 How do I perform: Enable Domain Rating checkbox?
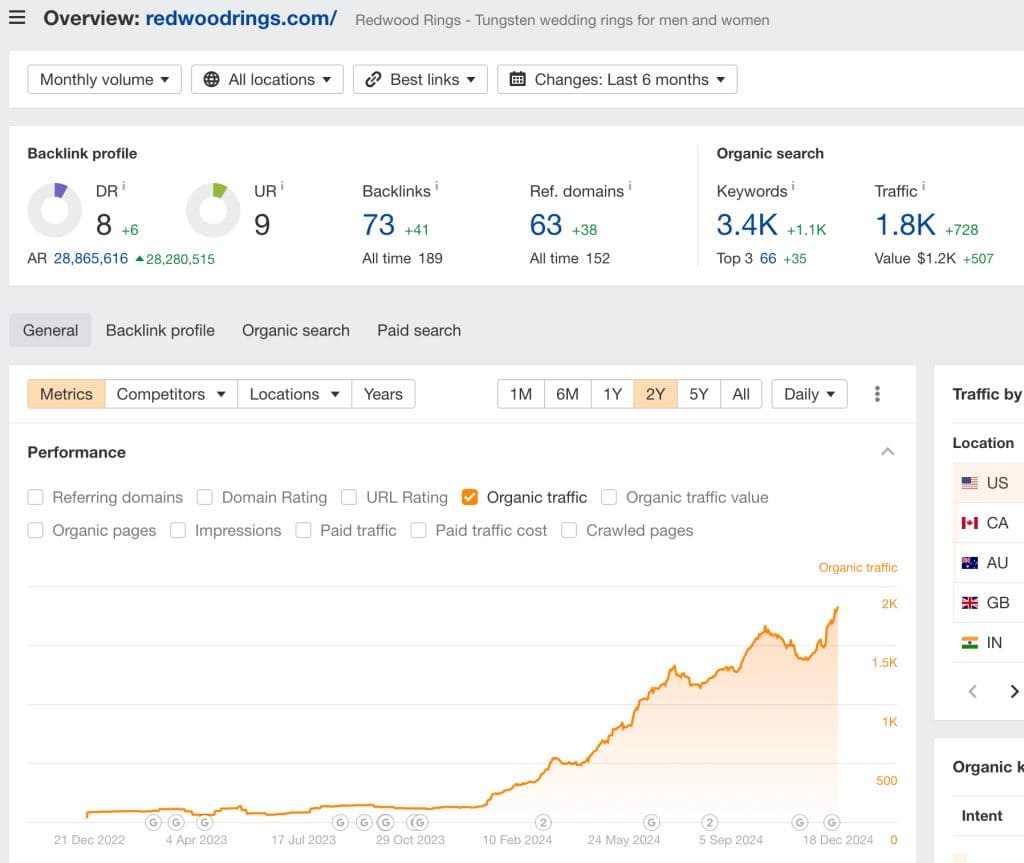tap(205, 497)
